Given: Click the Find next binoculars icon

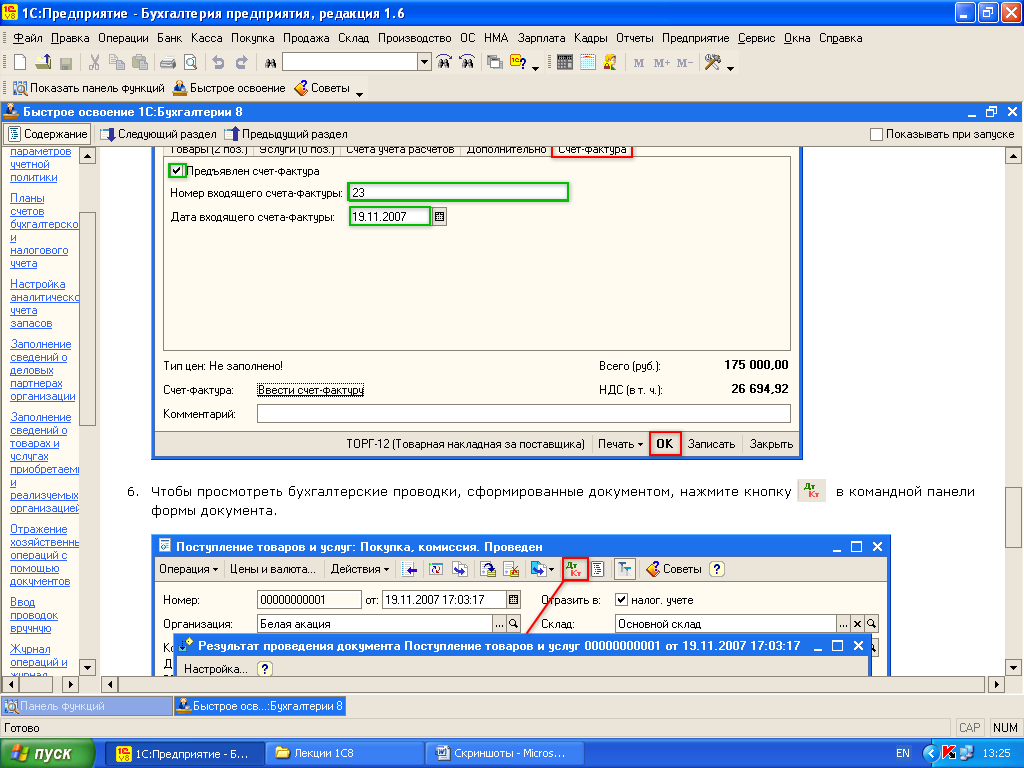Looking at the screenshot, I should (x=444, y=63).
